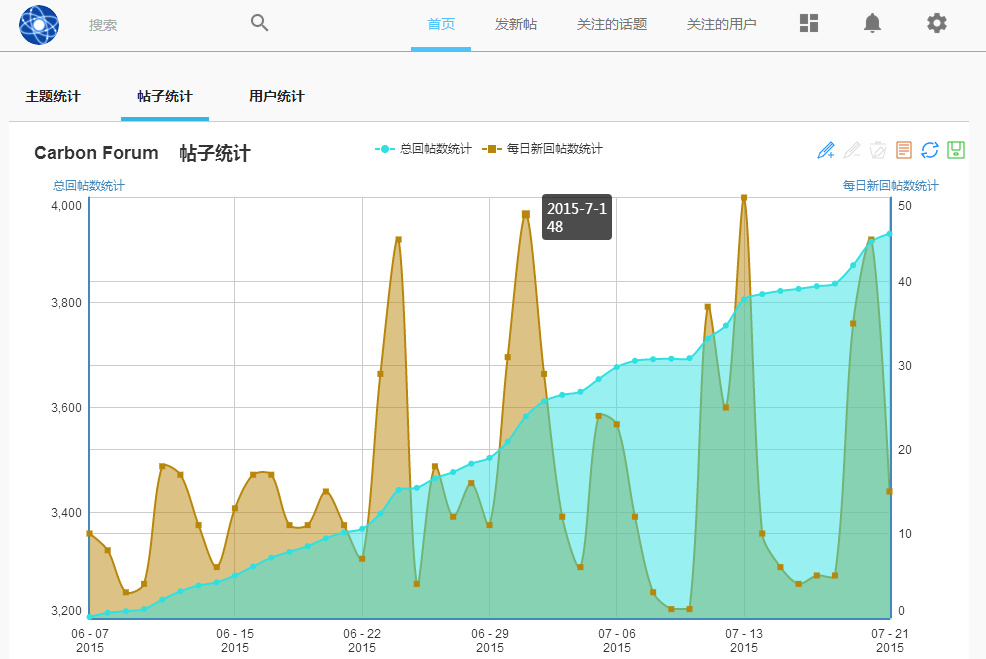Open settings via the gear icon

pos(937,23)
